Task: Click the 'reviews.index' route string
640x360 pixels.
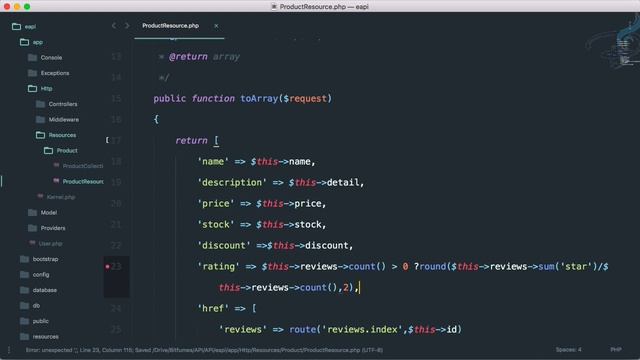Action: click(362, 329)
